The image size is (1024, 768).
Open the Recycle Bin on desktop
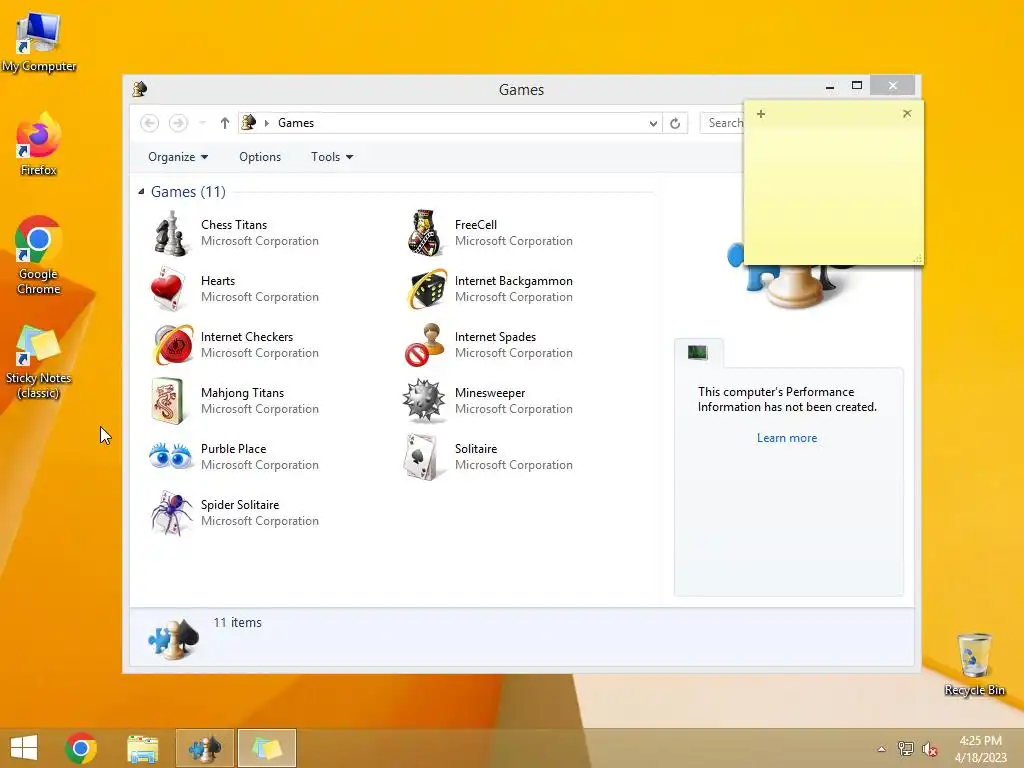(974, 664)
